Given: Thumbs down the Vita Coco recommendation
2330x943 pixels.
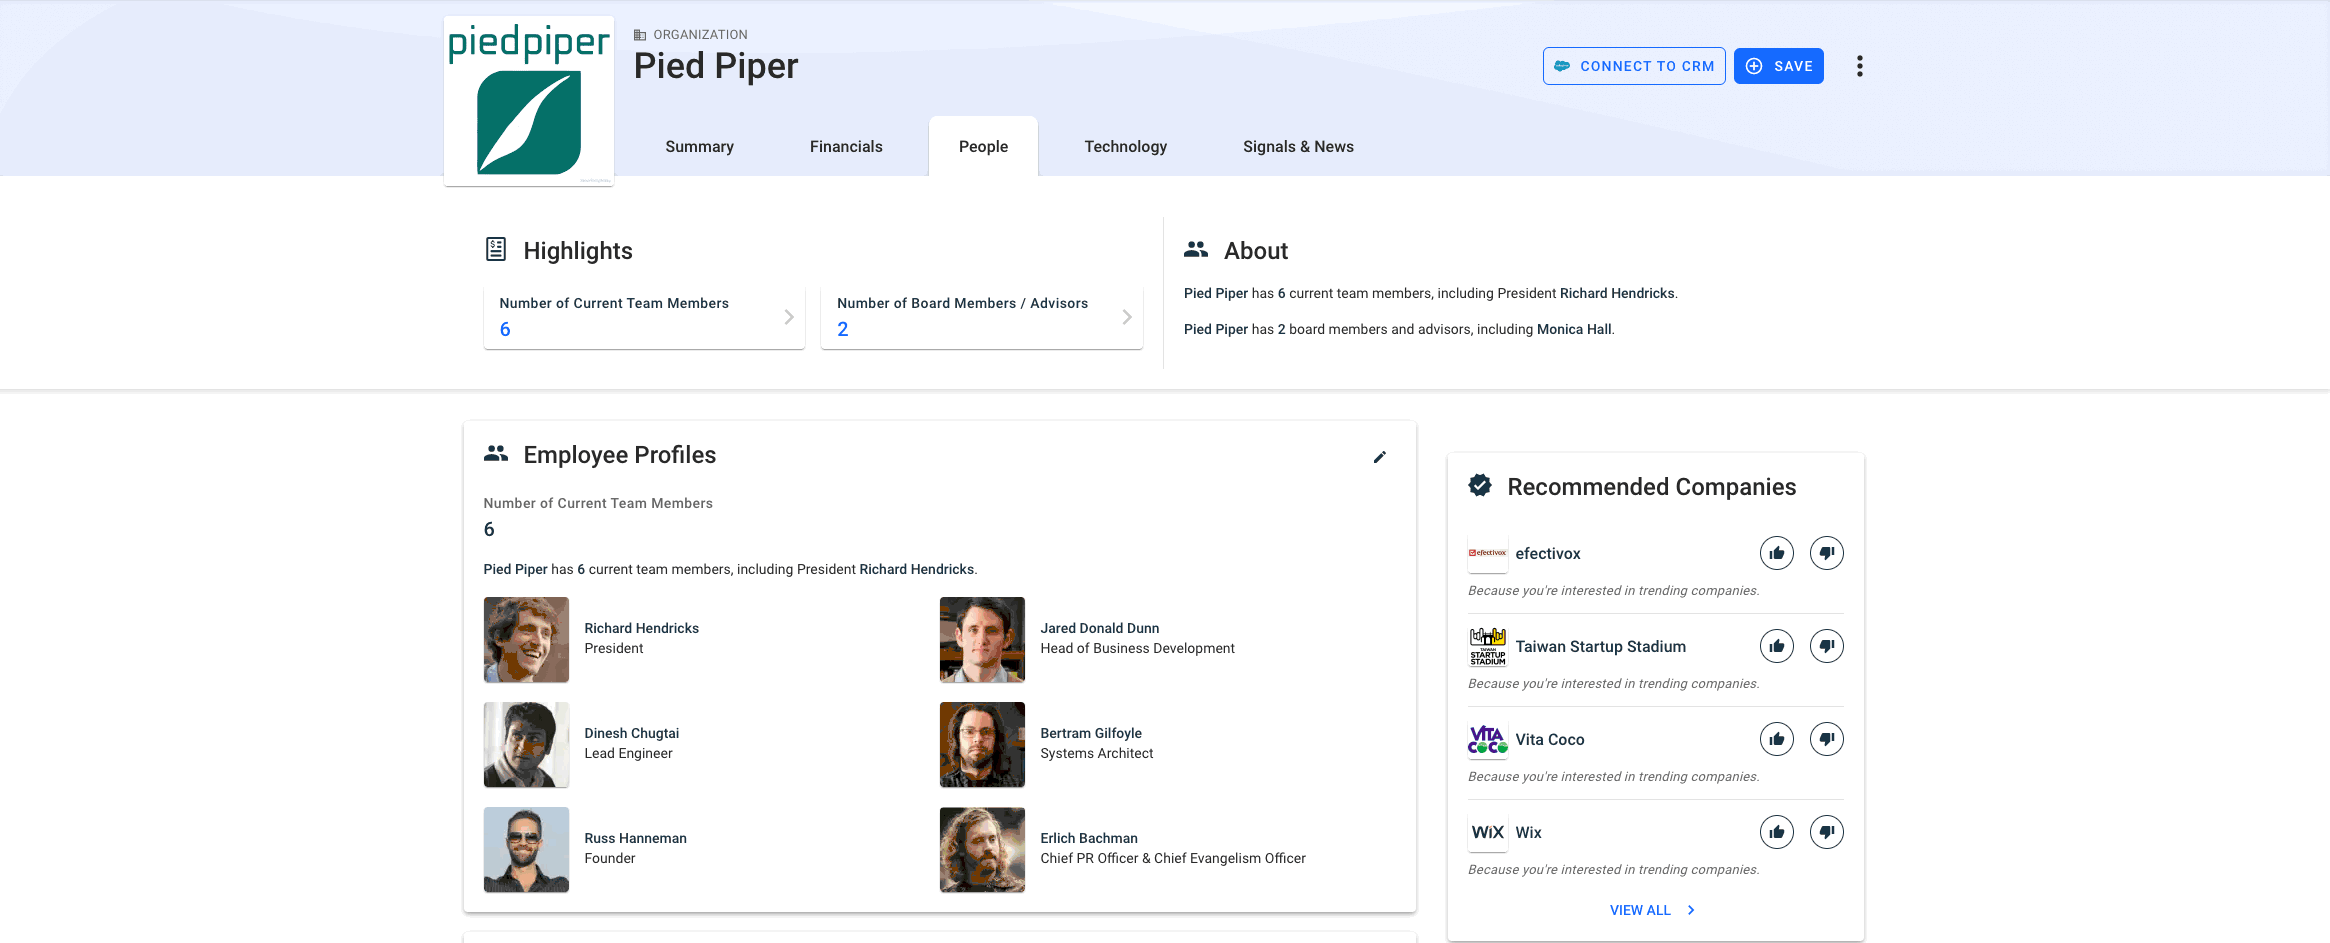Looking at the screenshot, I should pos(1826,739).
